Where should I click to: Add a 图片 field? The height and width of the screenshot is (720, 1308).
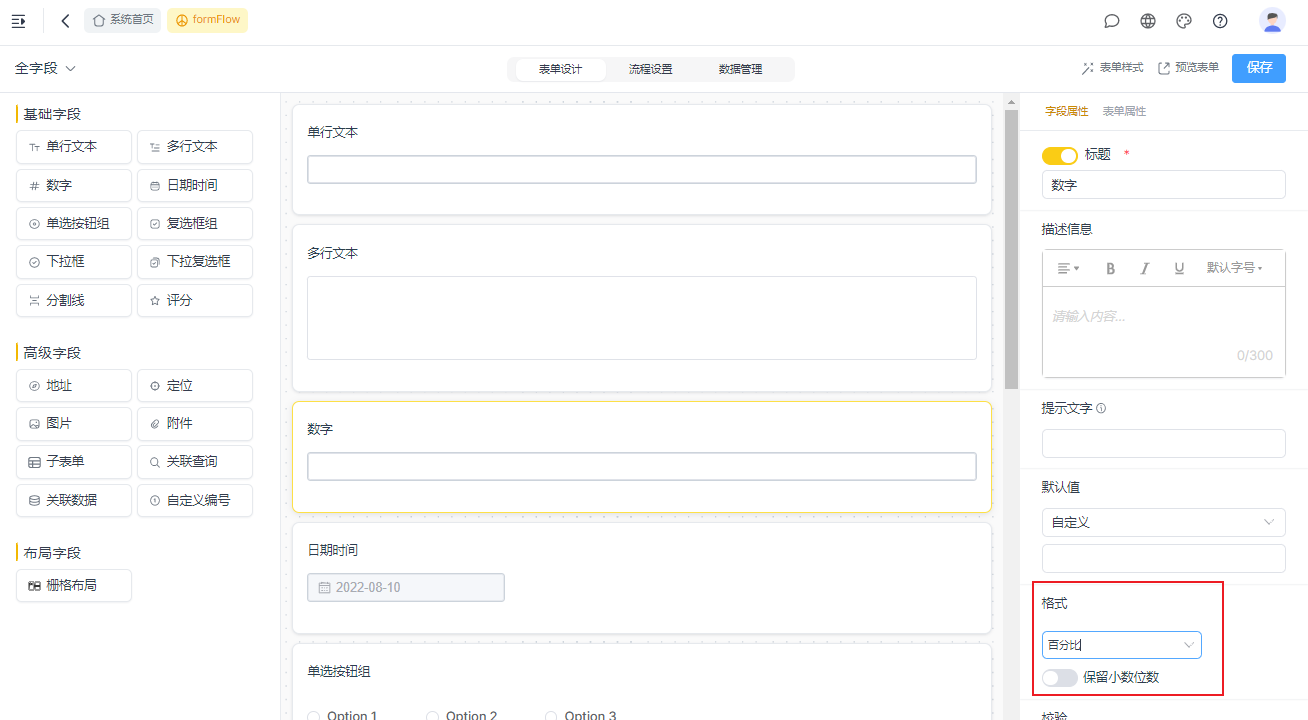(74, 424)
